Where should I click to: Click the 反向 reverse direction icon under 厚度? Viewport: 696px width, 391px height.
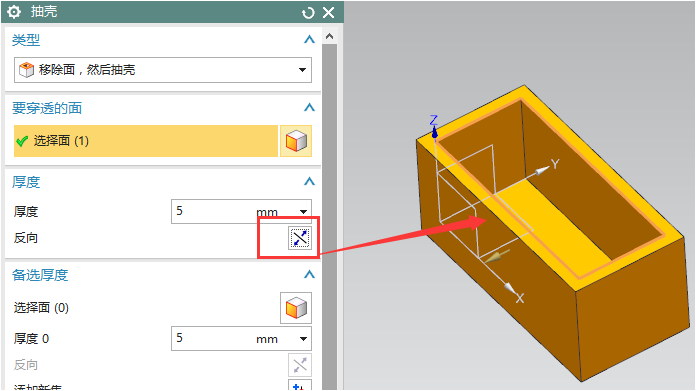point(300,238)
